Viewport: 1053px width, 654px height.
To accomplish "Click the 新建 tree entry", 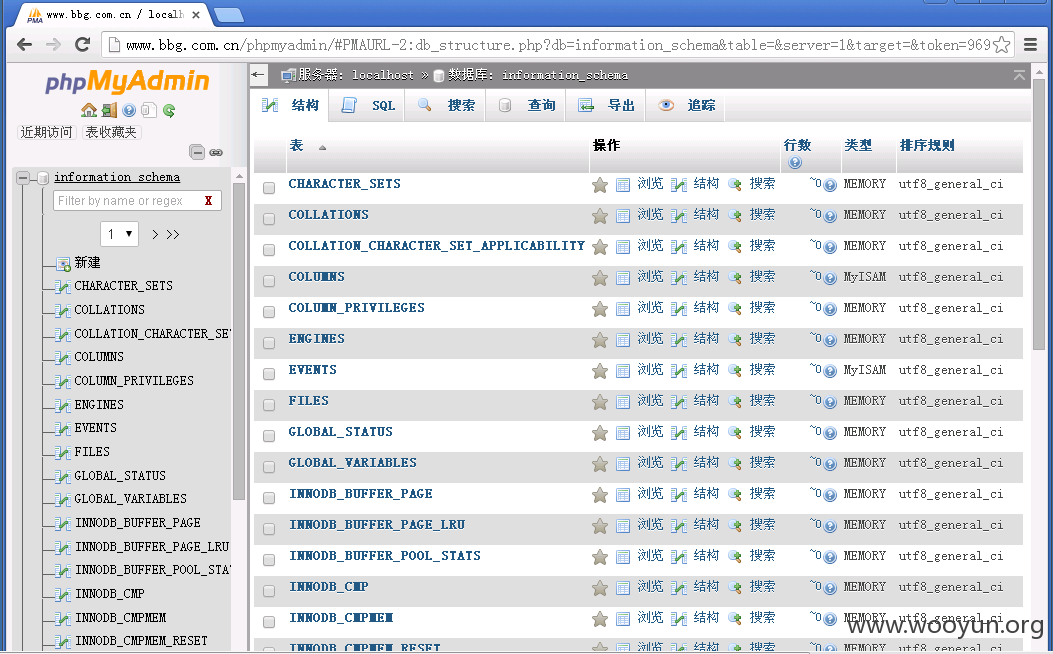I will click(x=87, y=263).
